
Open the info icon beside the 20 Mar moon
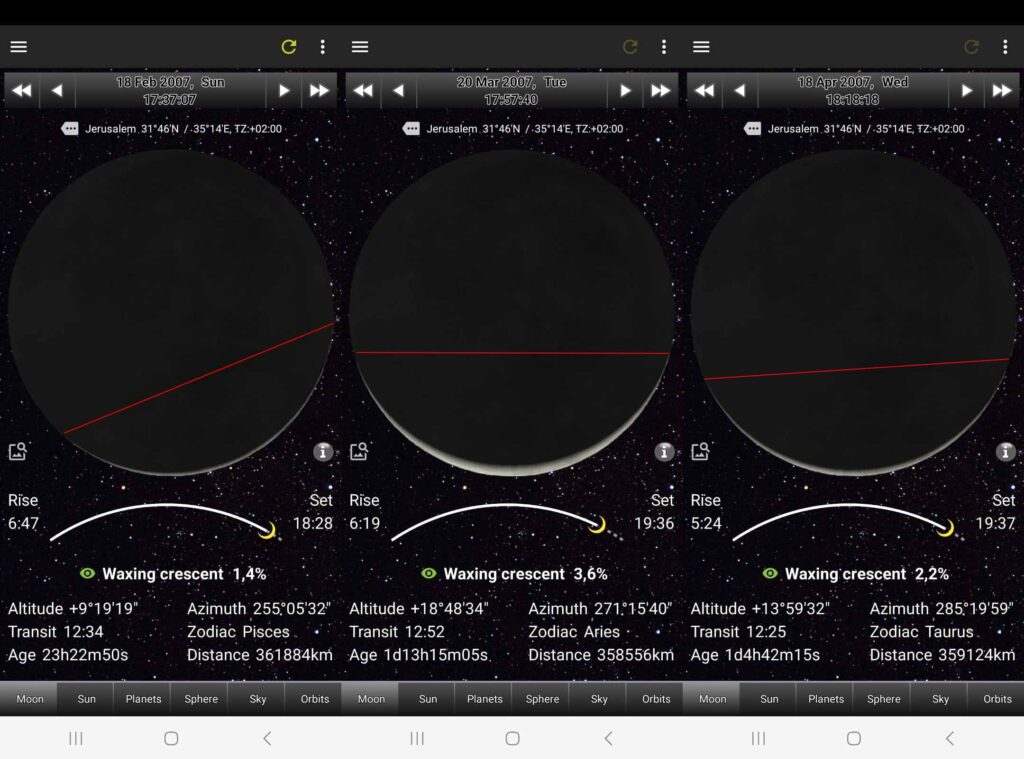pyautogui.click(x=664, y=452)
